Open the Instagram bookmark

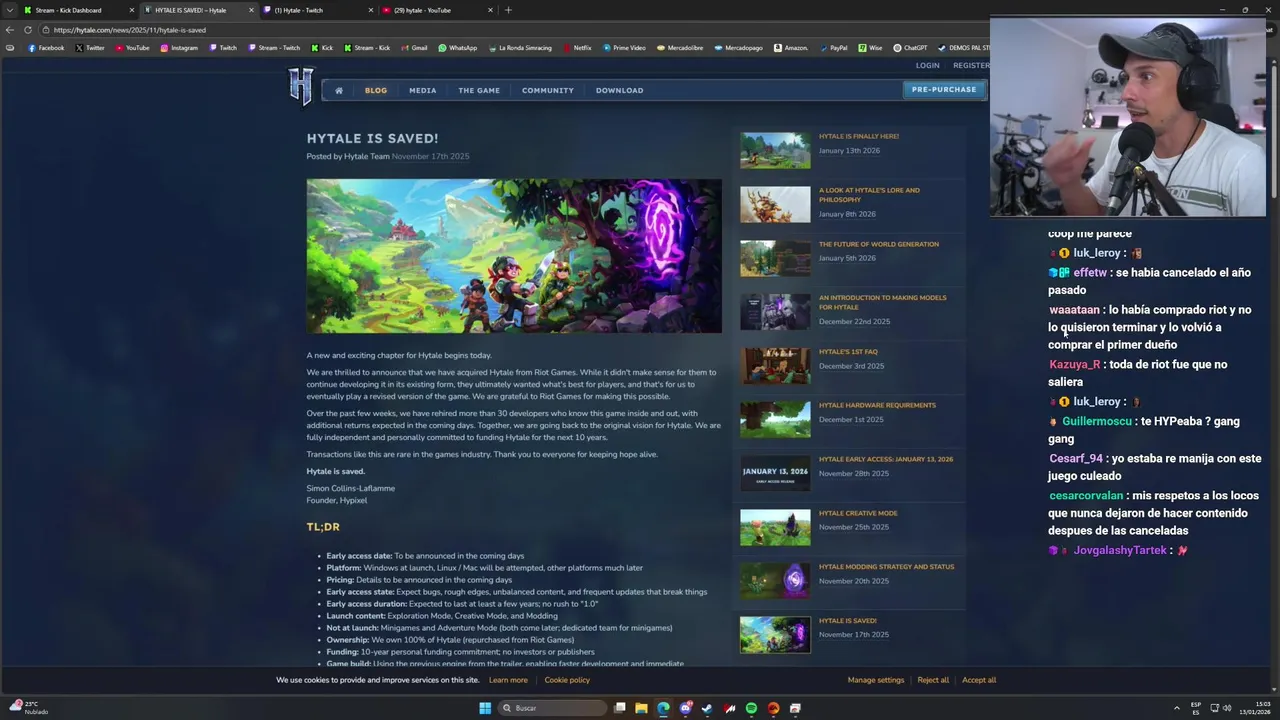[x=179, y=48]
